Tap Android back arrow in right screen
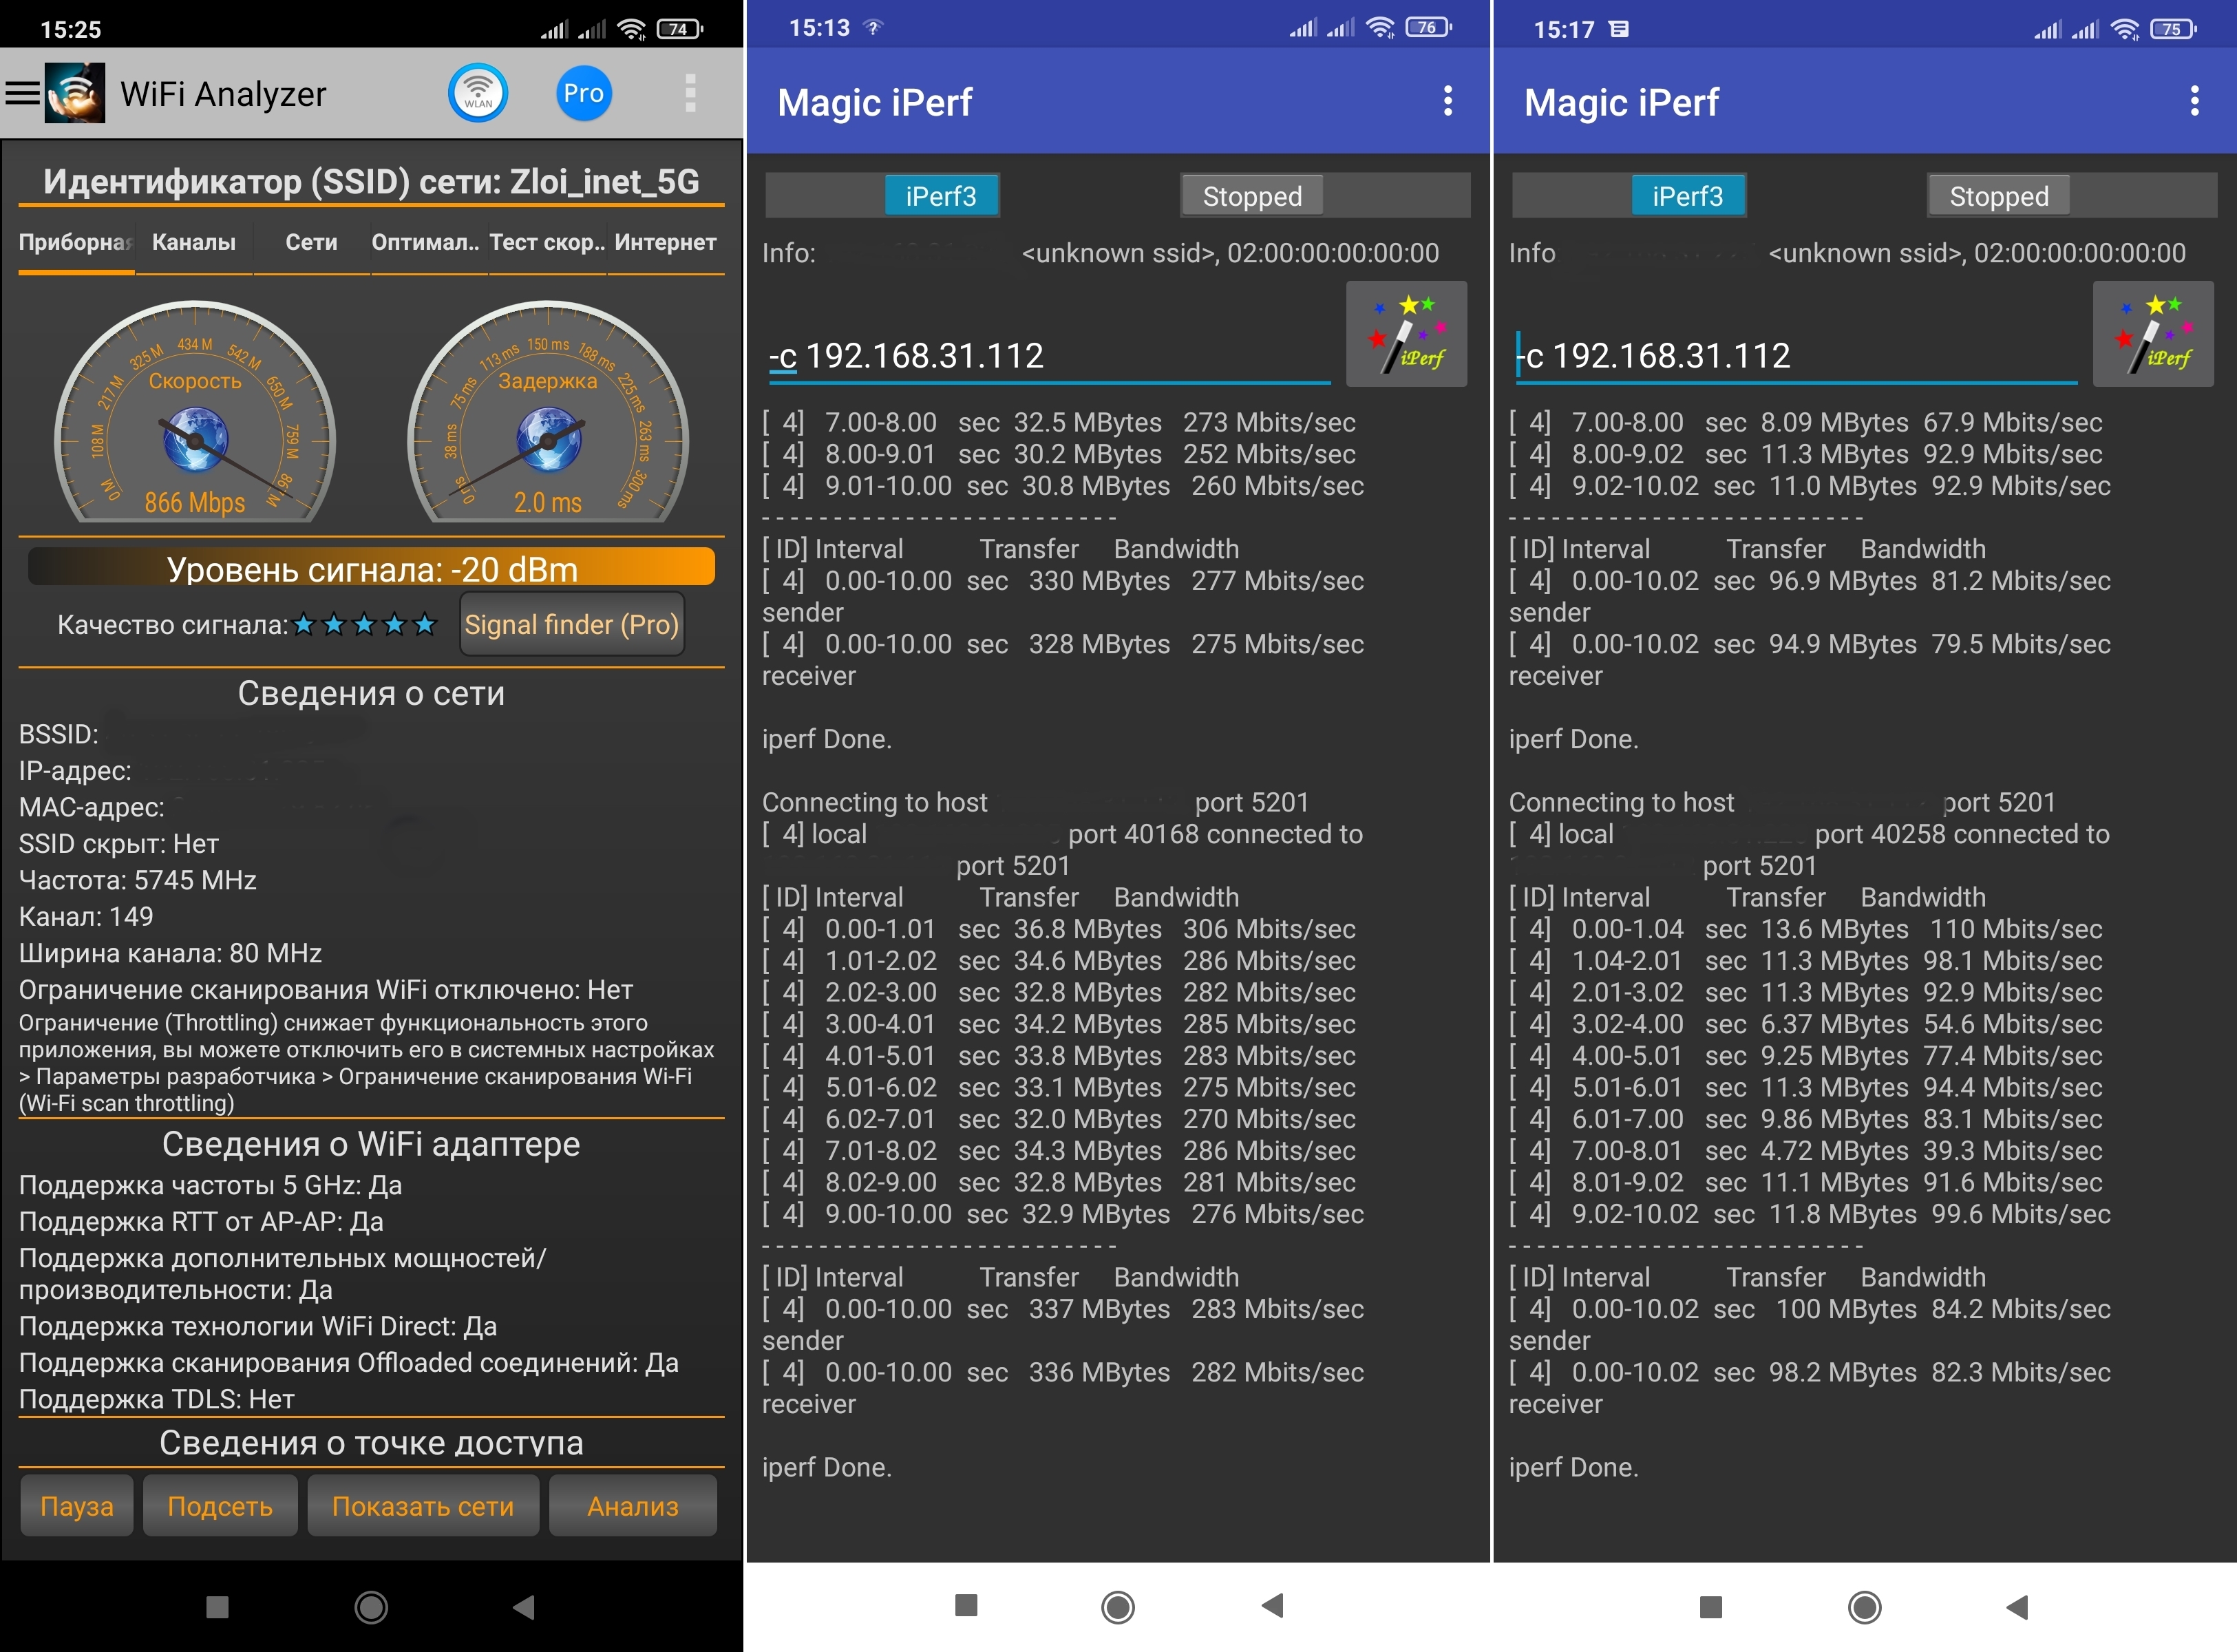 (x=2017, y=1607)
